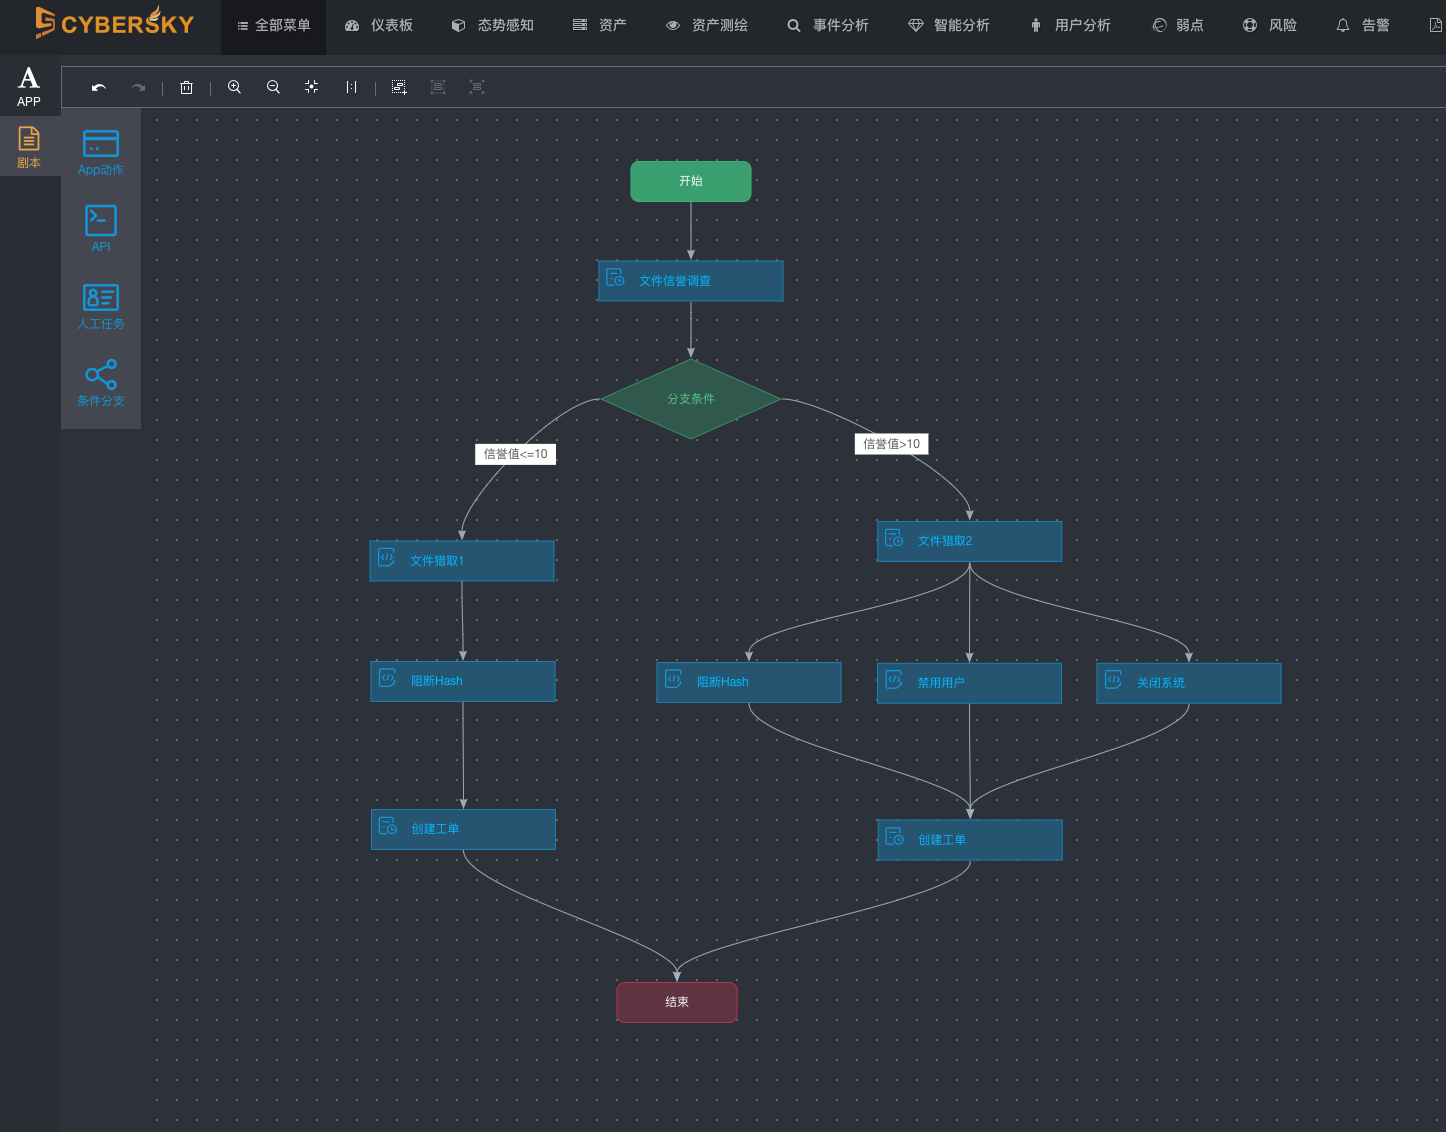
Task: Click the delete trash can icon
Action: point(186,88)
